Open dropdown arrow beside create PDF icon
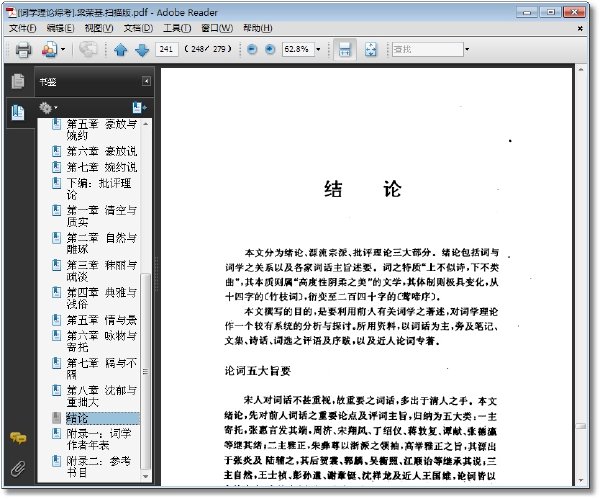 63,49
